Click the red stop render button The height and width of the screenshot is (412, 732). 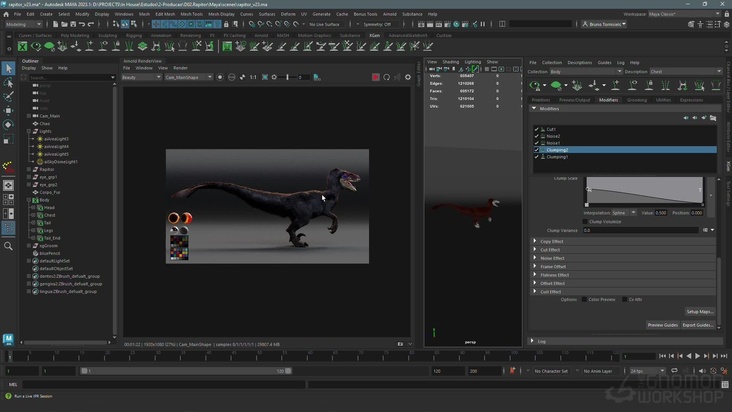pos(376,77)
